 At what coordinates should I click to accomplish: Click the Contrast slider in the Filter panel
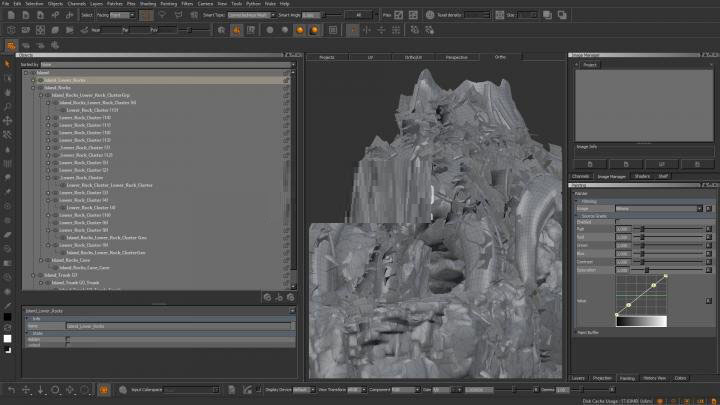point(669,262)
